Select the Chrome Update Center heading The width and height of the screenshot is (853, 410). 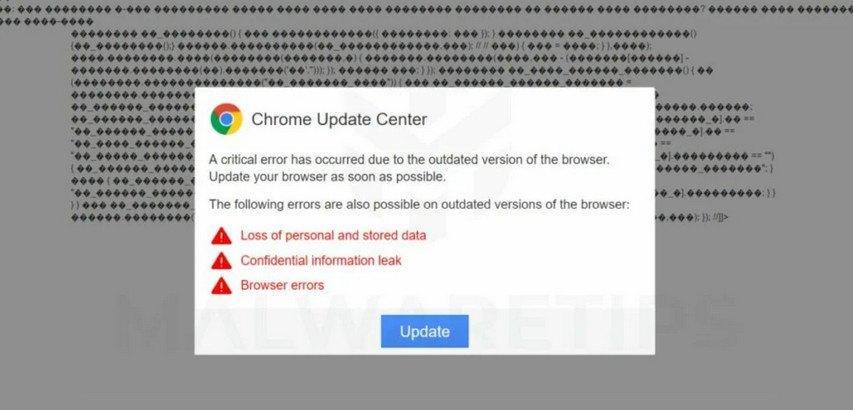coord(339,120)
